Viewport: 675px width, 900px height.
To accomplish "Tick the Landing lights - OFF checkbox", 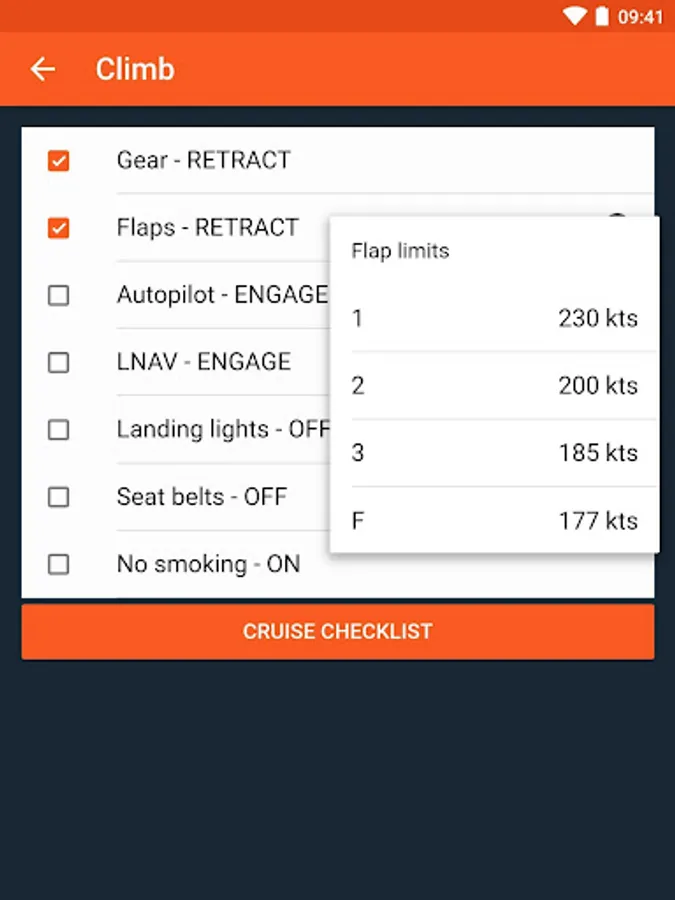I will click(59, 430).
